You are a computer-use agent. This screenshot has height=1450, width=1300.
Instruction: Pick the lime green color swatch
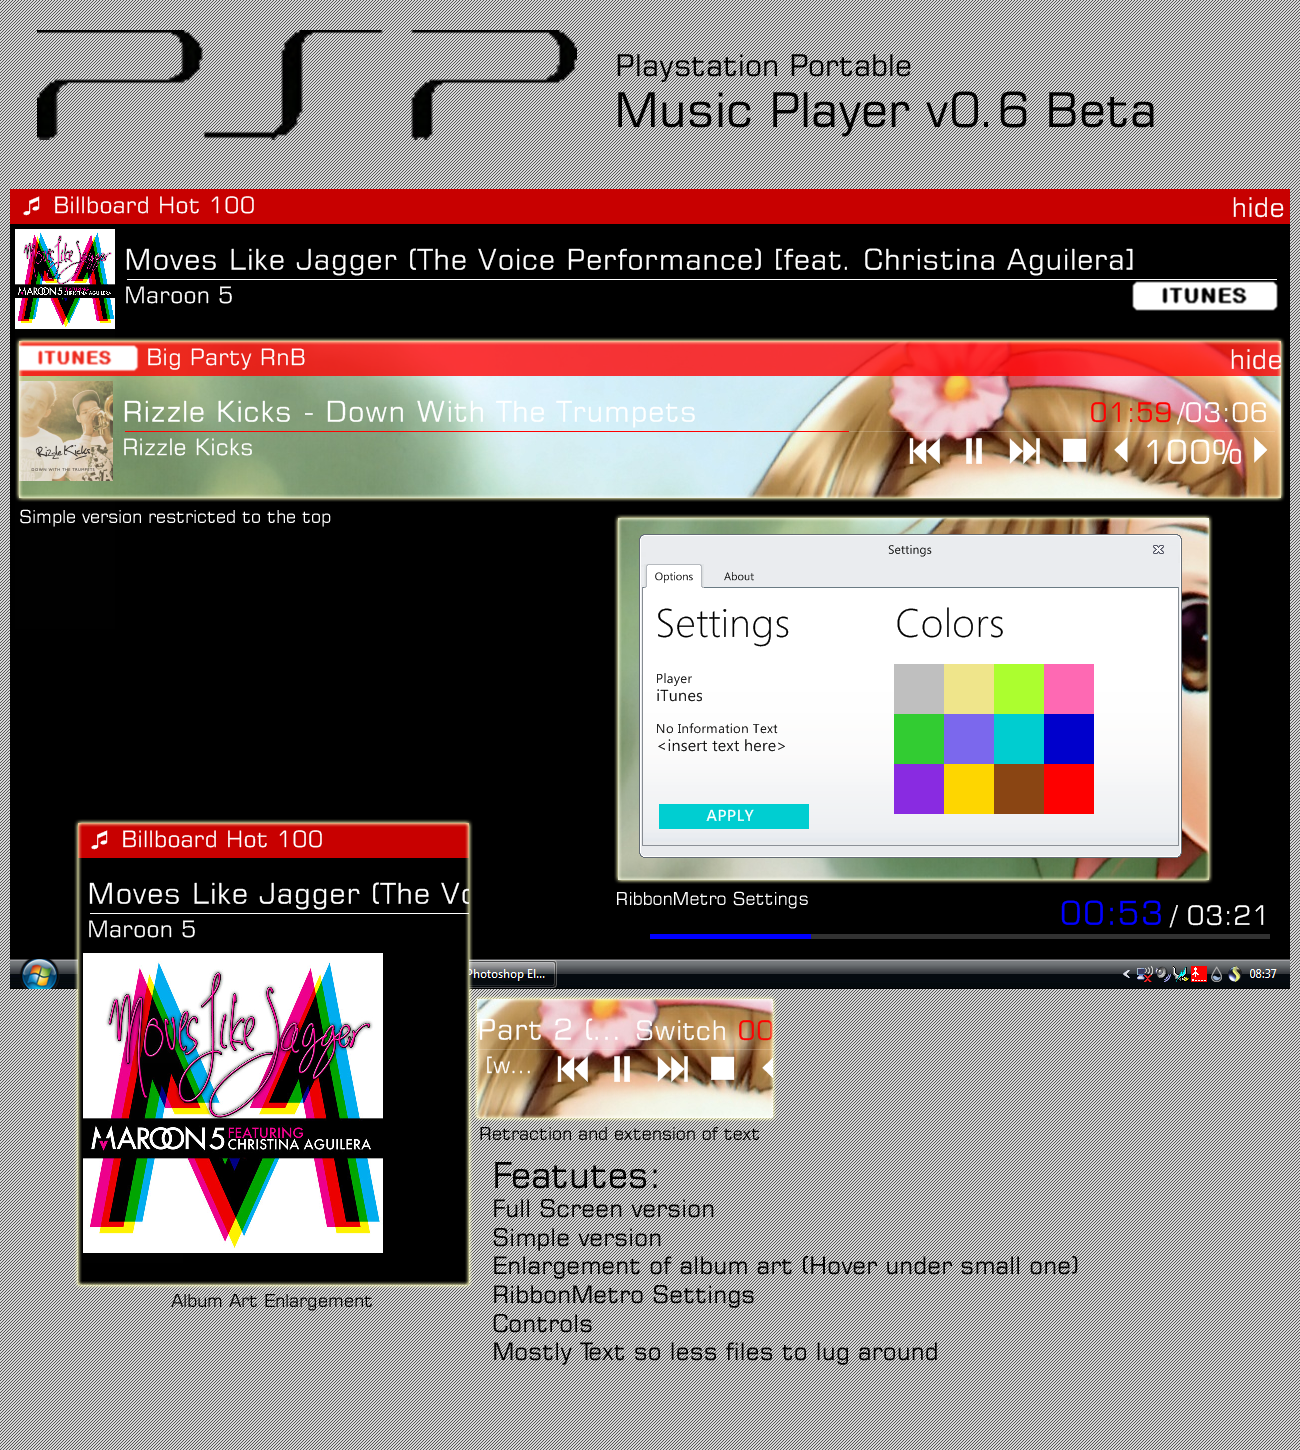tap(1019, 689)
